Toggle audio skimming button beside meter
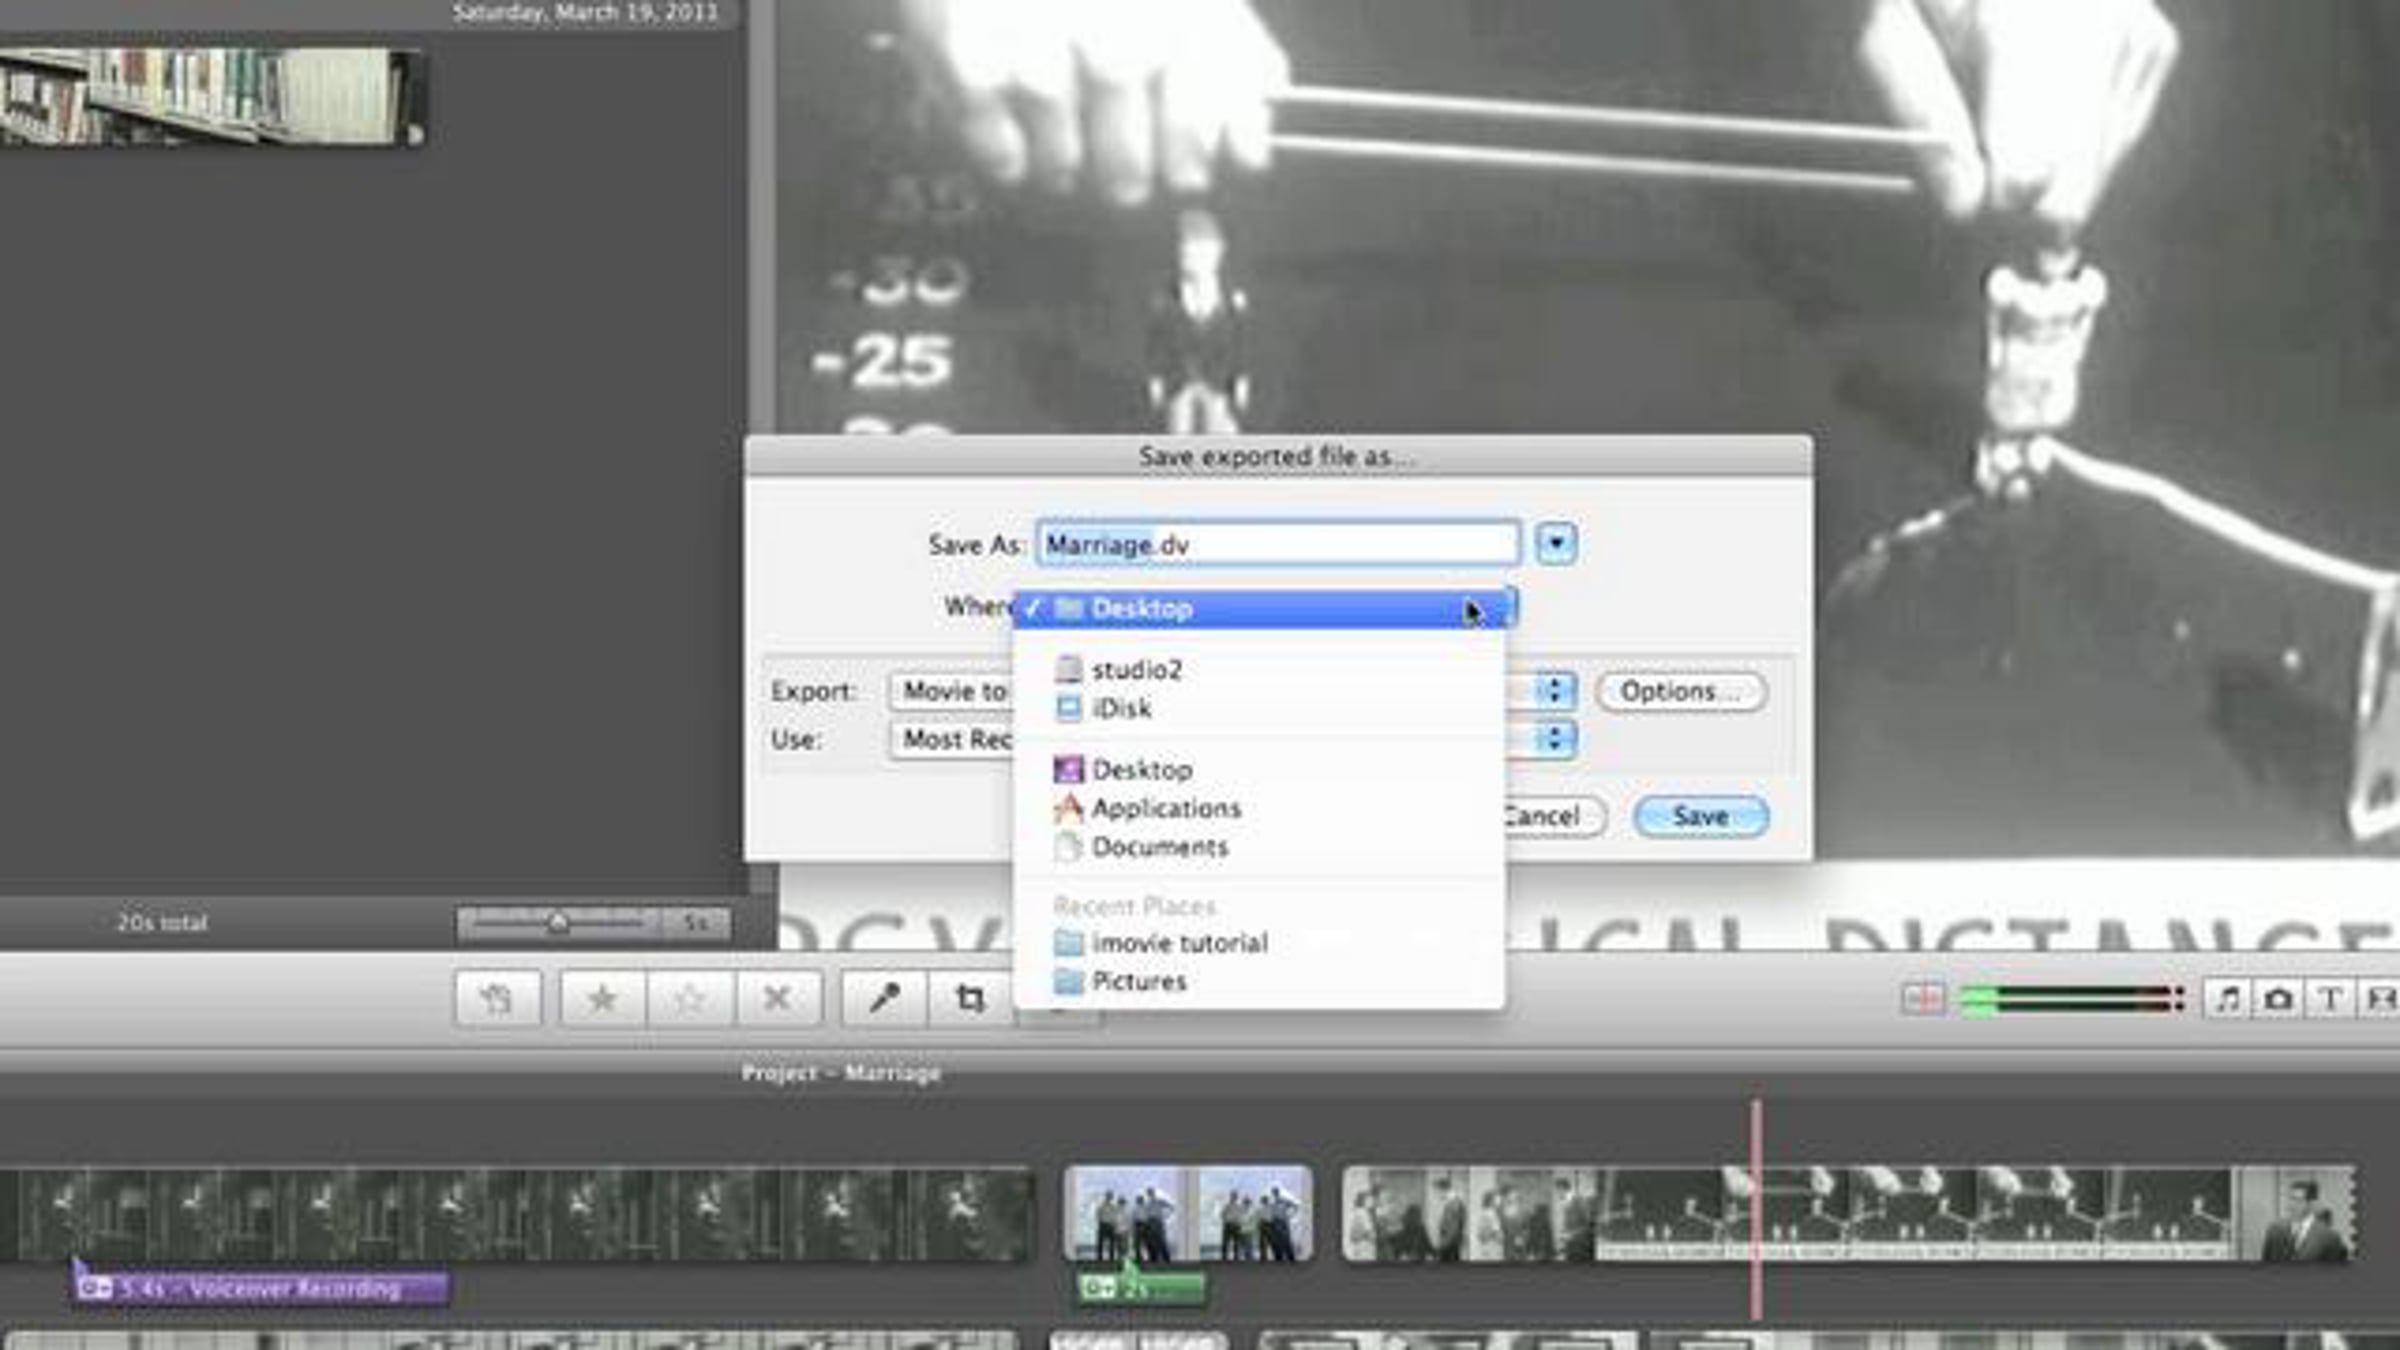Viewport: 2400px width, 1350px height. 1922,998
